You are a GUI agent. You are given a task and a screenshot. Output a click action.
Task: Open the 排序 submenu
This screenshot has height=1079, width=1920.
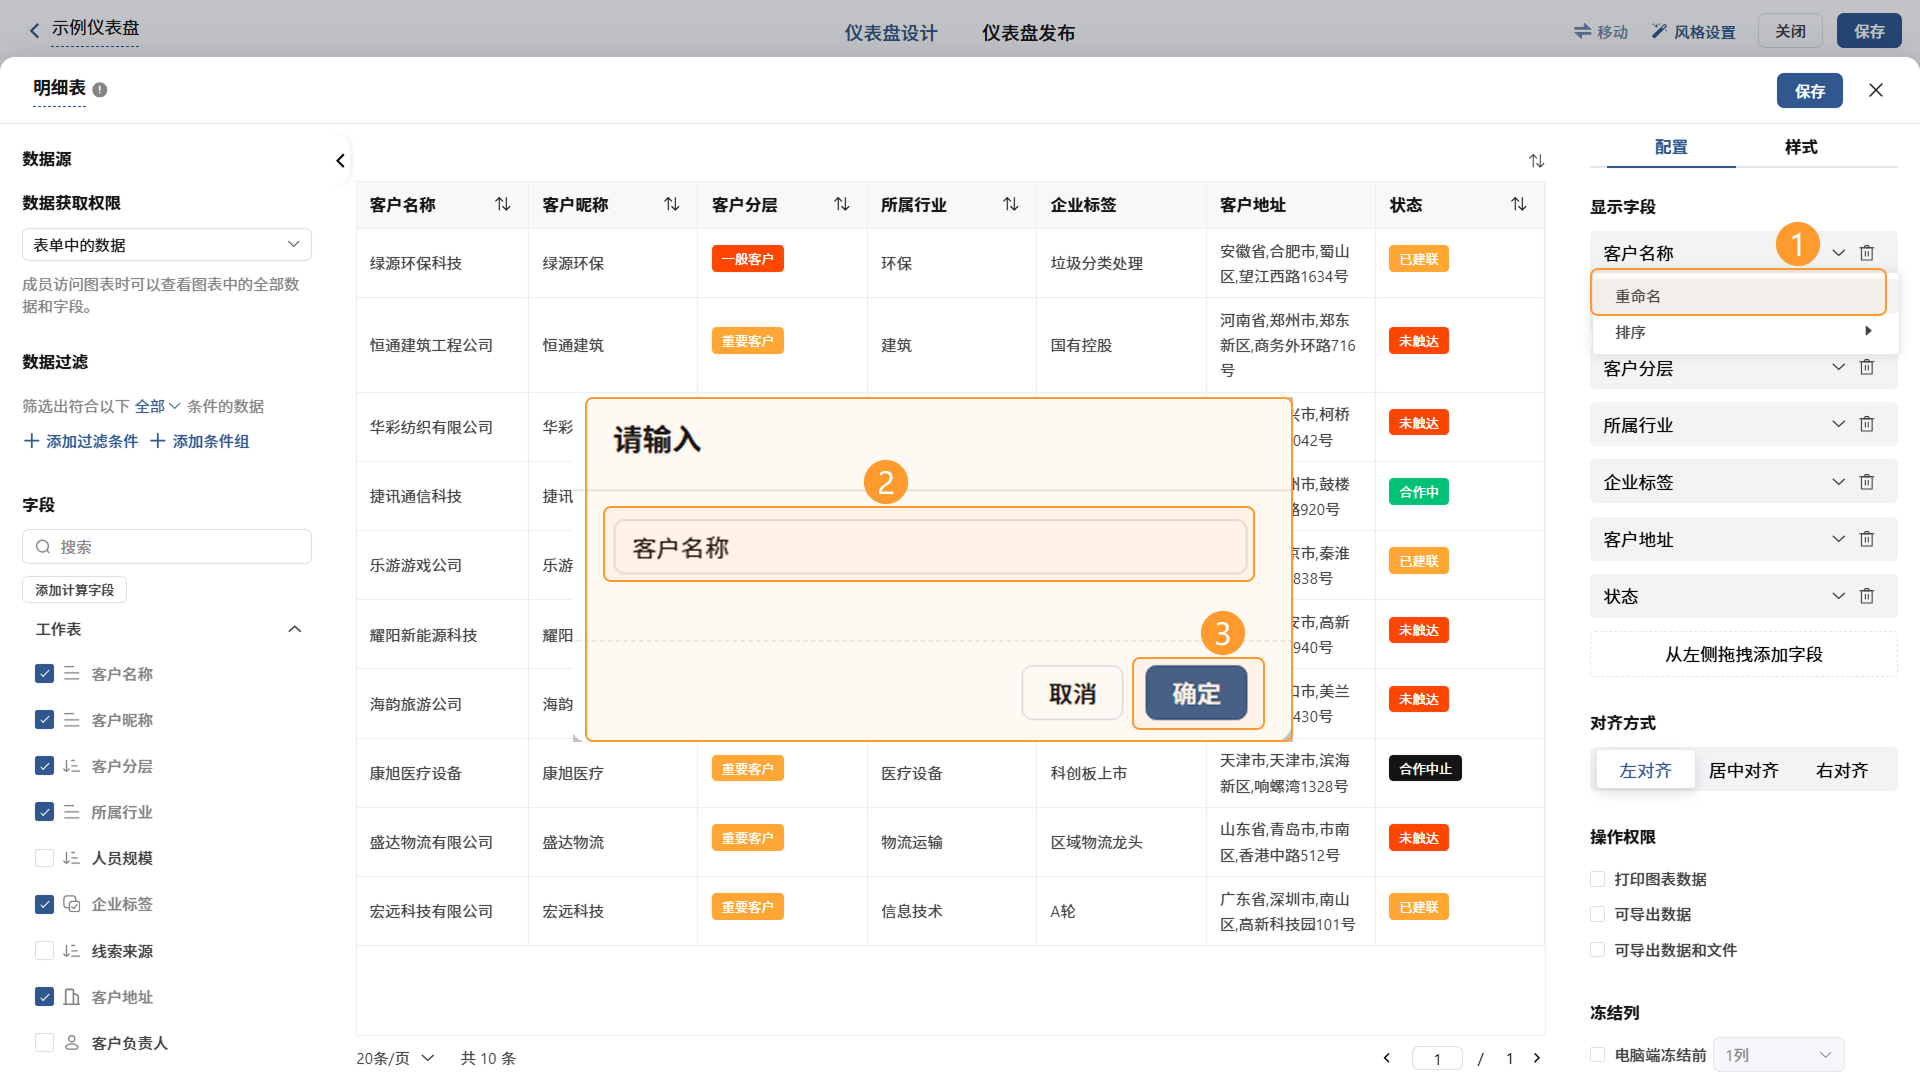1745,332
